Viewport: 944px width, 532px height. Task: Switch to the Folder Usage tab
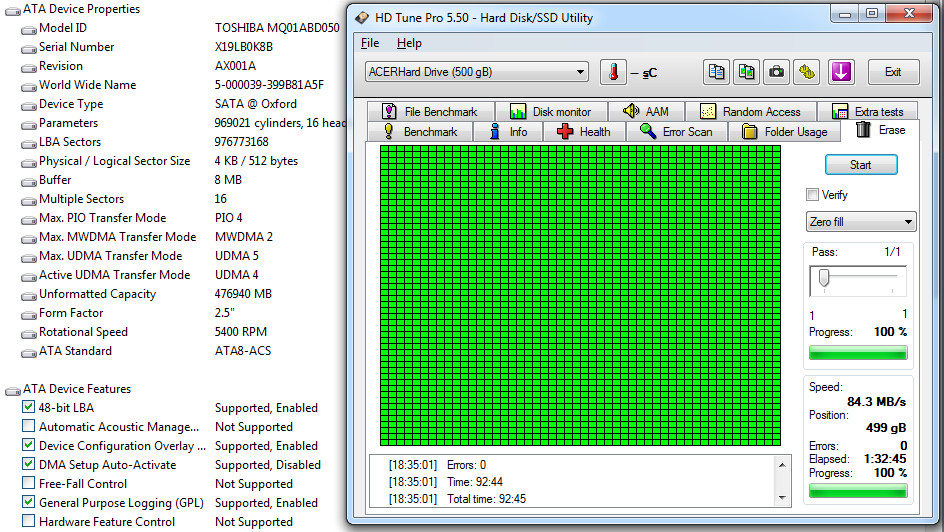[784, 131]
